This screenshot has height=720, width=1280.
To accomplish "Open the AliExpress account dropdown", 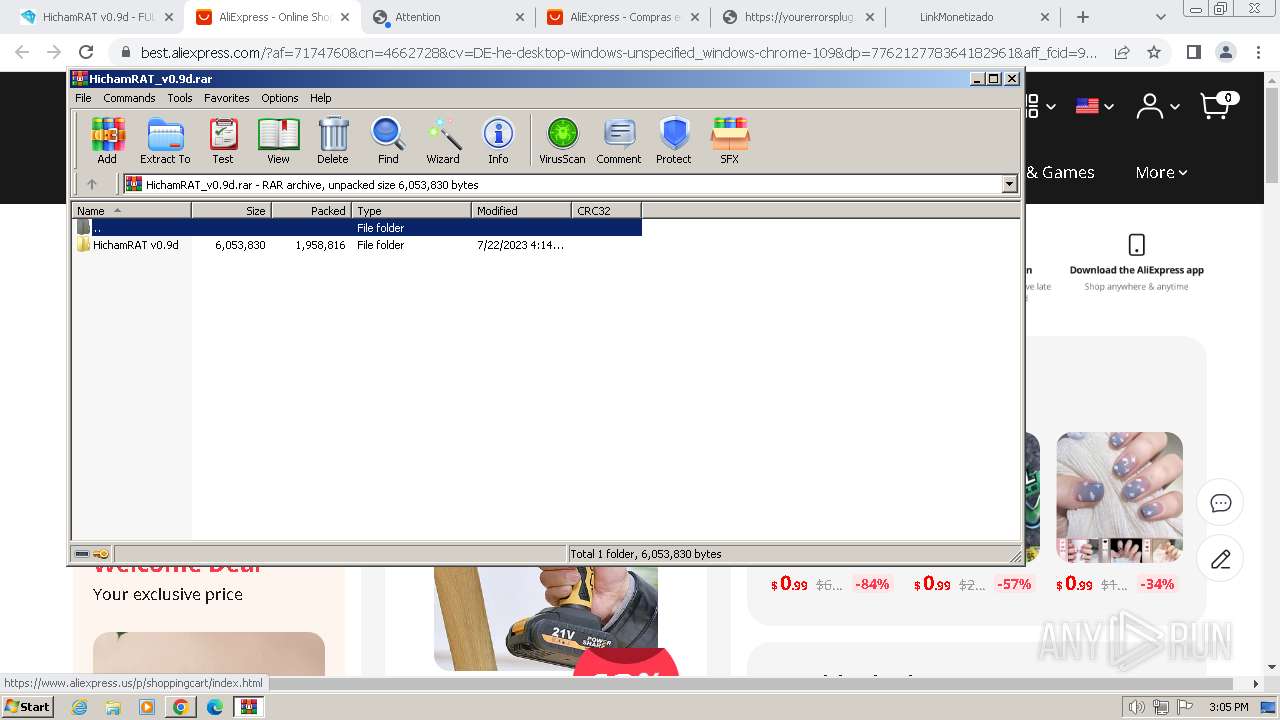I will [x=1158, y=106].
